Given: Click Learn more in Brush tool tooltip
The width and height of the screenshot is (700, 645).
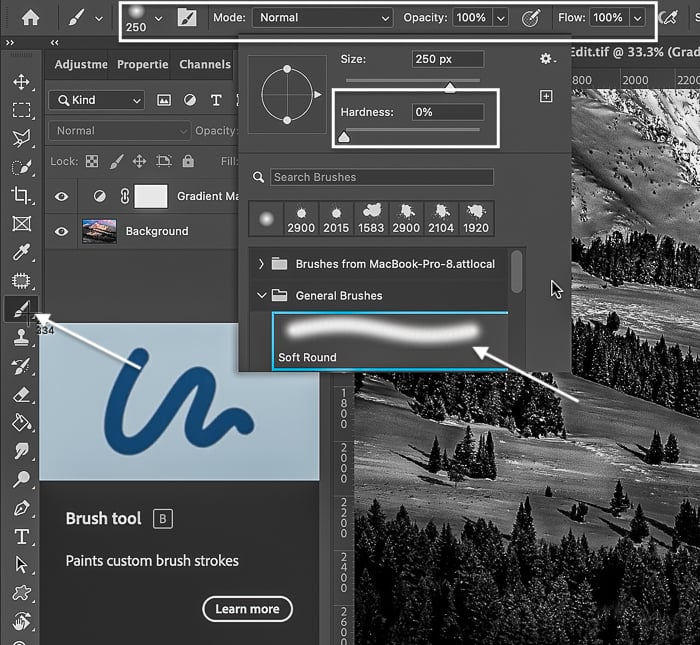Looking at the screenshot, I should point(247,609).
